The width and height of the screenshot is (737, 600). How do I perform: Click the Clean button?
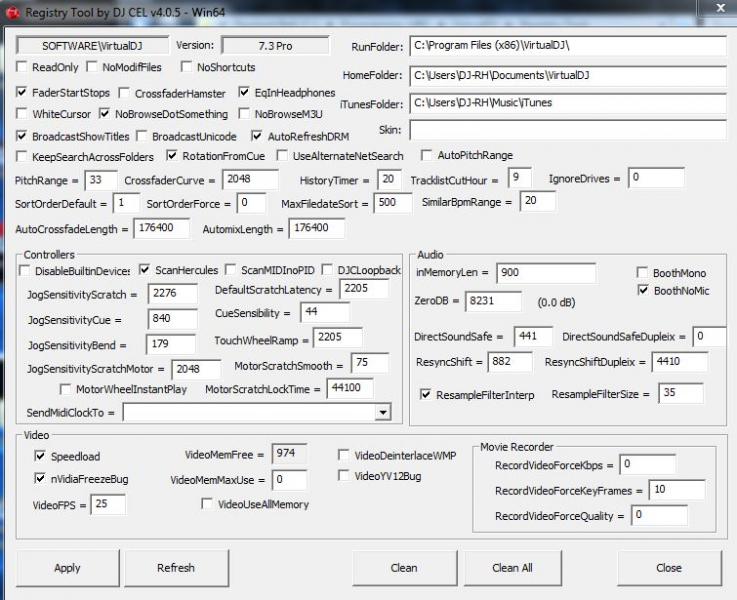click(404, 568)
